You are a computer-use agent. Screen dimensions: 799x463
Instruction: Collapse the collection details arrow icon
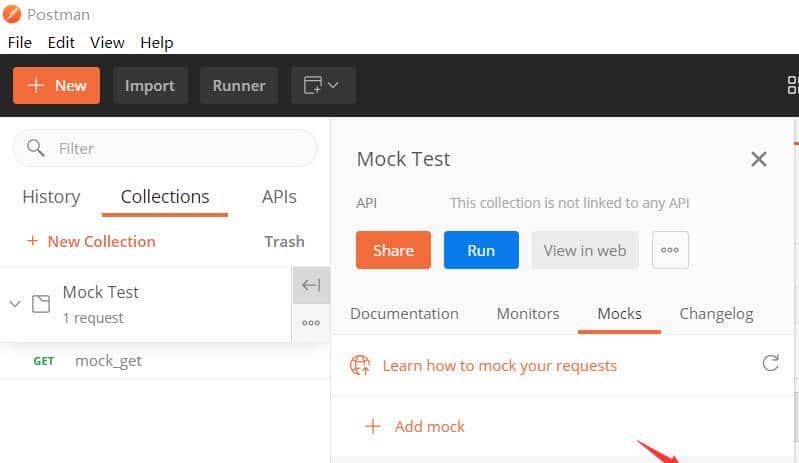click(x=311, y=285)
